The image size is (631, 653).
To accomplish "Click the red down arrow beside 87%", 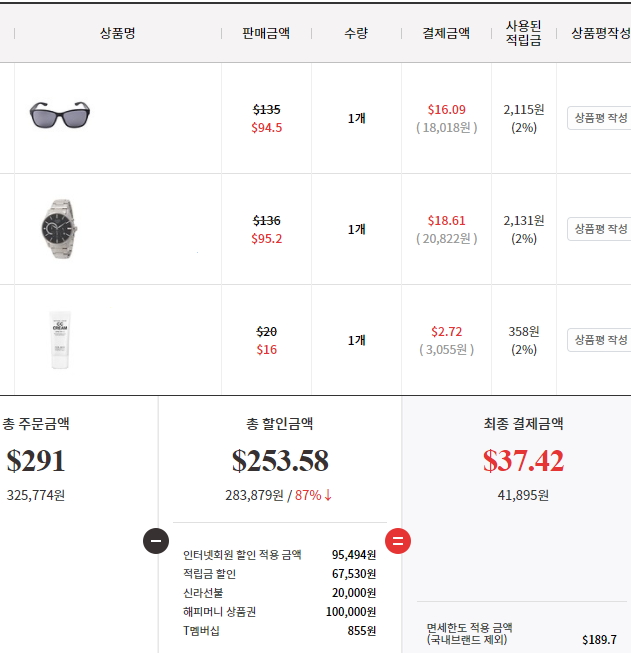I will [x=328, y=495].
